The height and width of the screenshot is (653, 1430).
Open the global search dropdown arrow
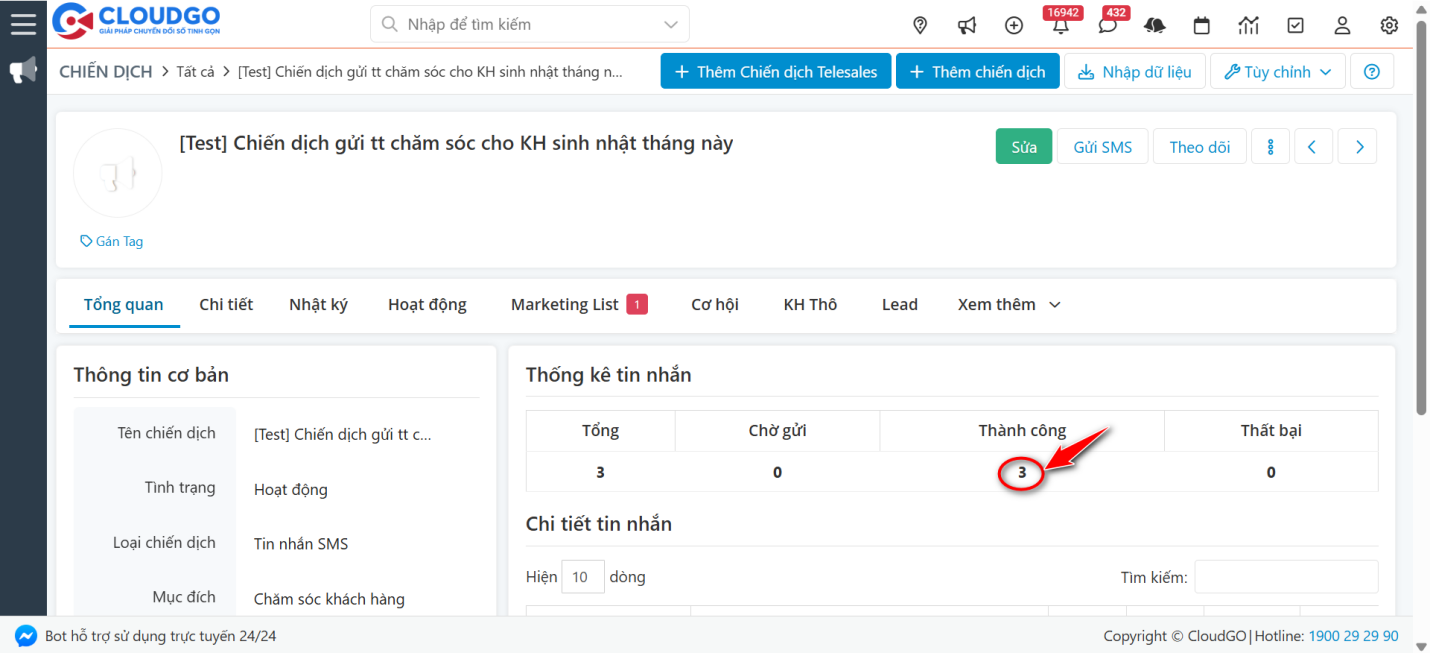(x=670, y=24)
